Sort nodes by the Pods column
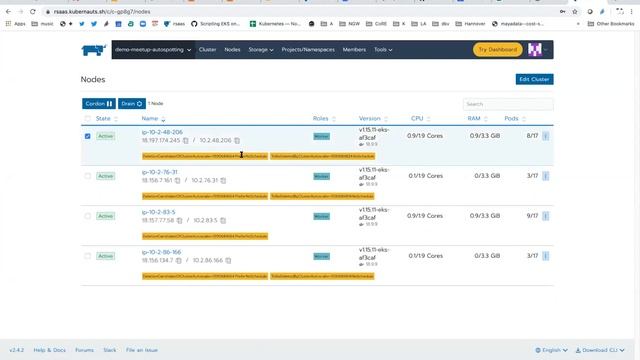 coord(515,118)
